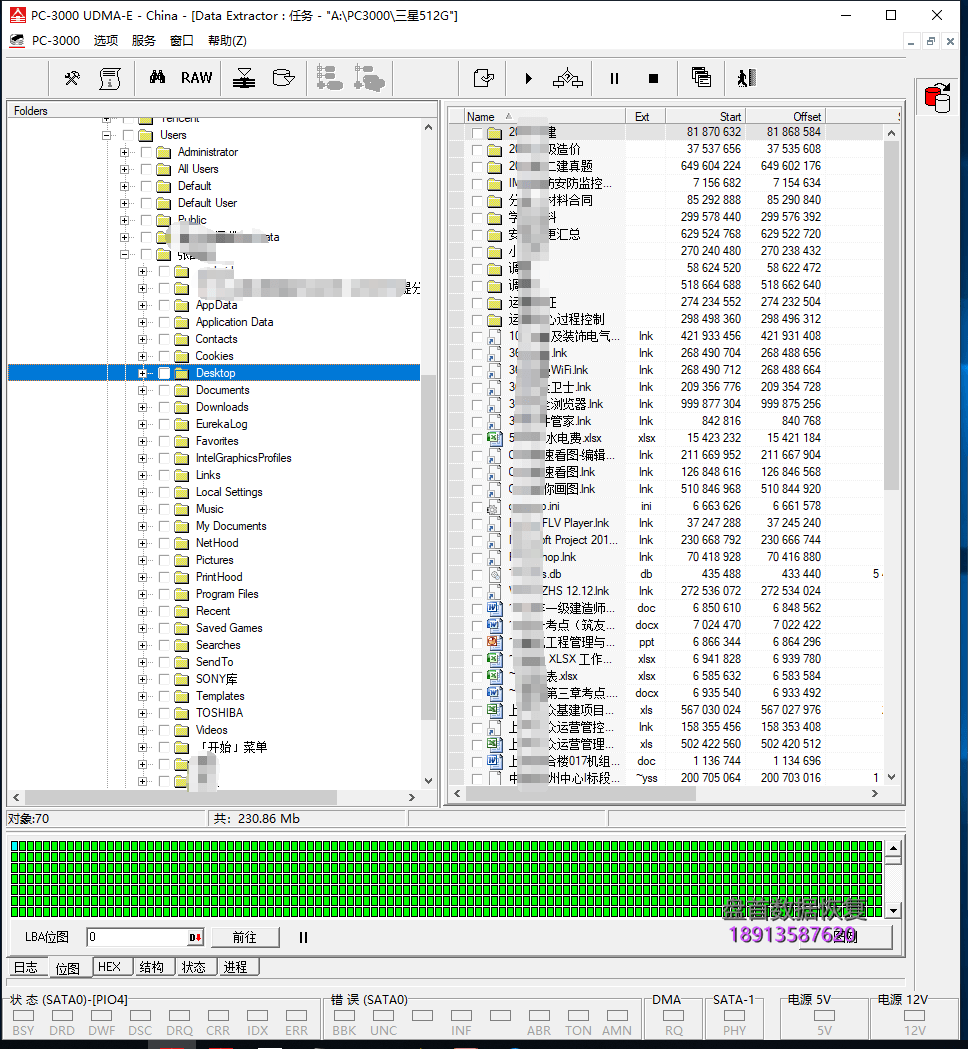Click the LBA位图 input field

click(x=138, y=937)
